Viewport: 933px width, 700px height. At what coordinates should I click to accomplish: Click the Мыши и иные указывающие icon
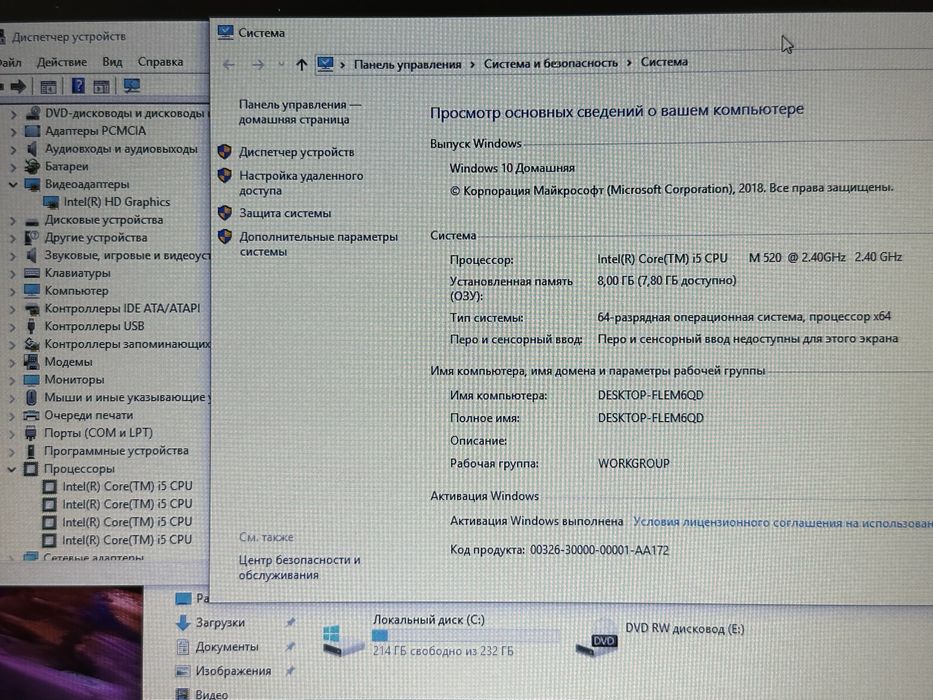click(x=32, y=397)
